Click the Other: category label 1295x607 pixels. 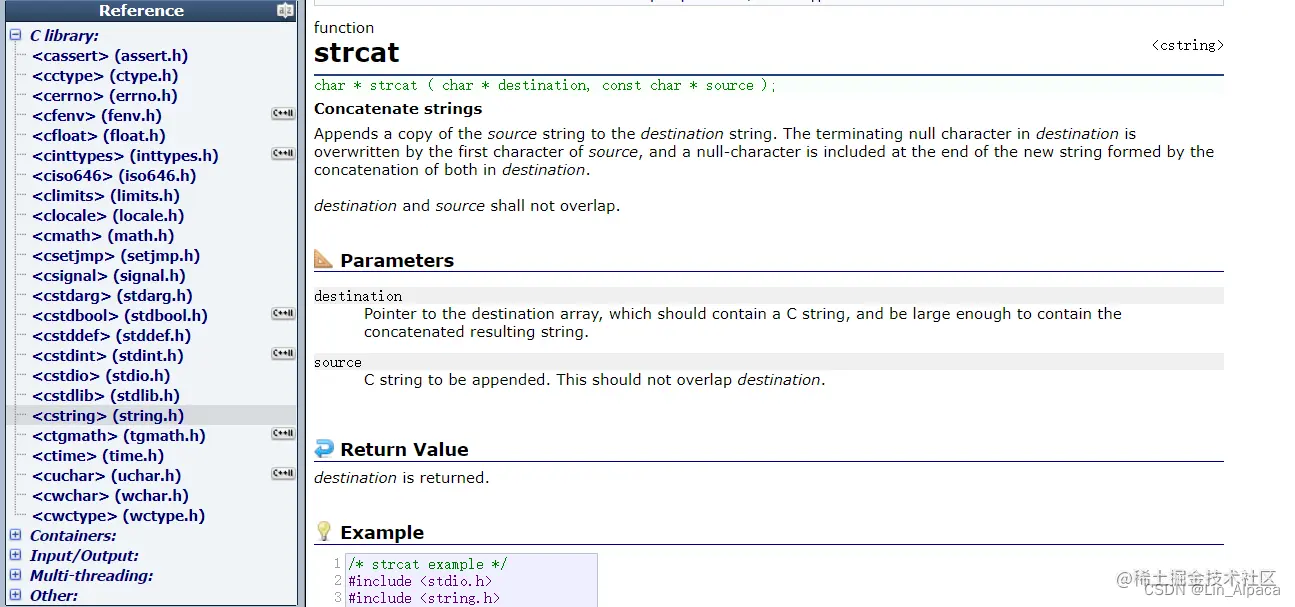(x=54, y=596)
